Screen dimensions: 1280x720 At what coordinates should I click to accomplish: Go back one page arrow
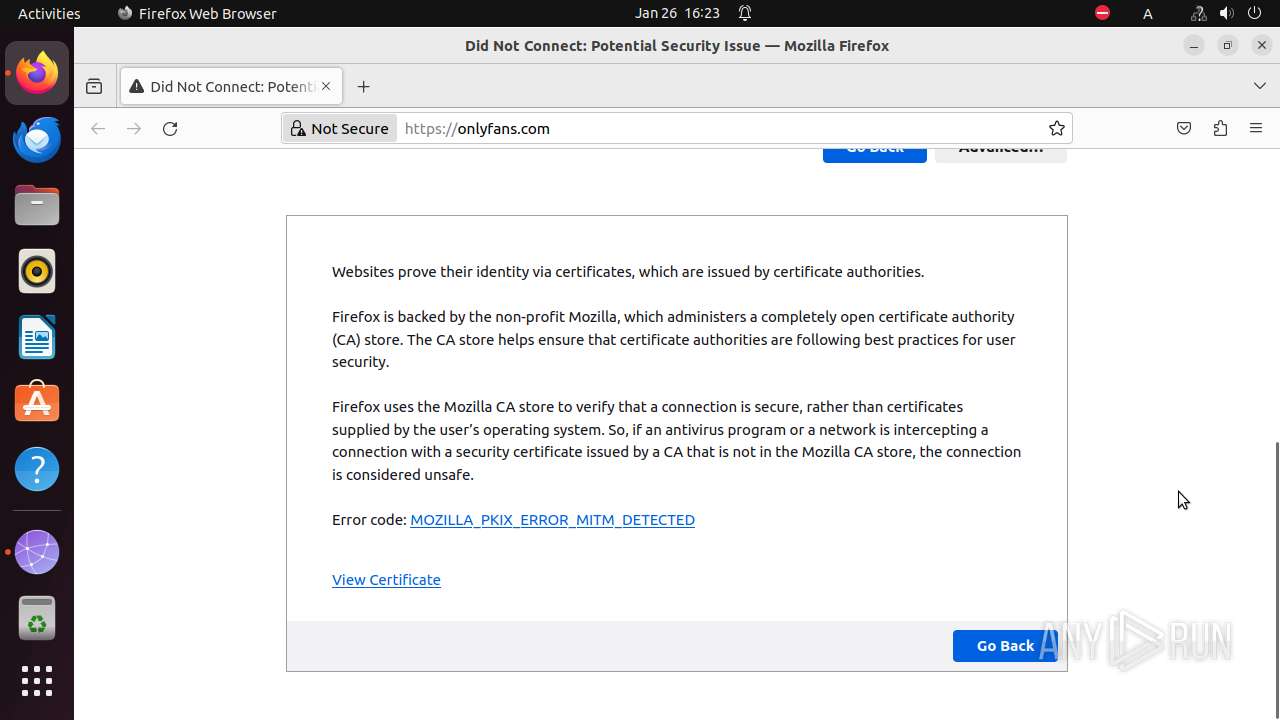pos(98,128)
